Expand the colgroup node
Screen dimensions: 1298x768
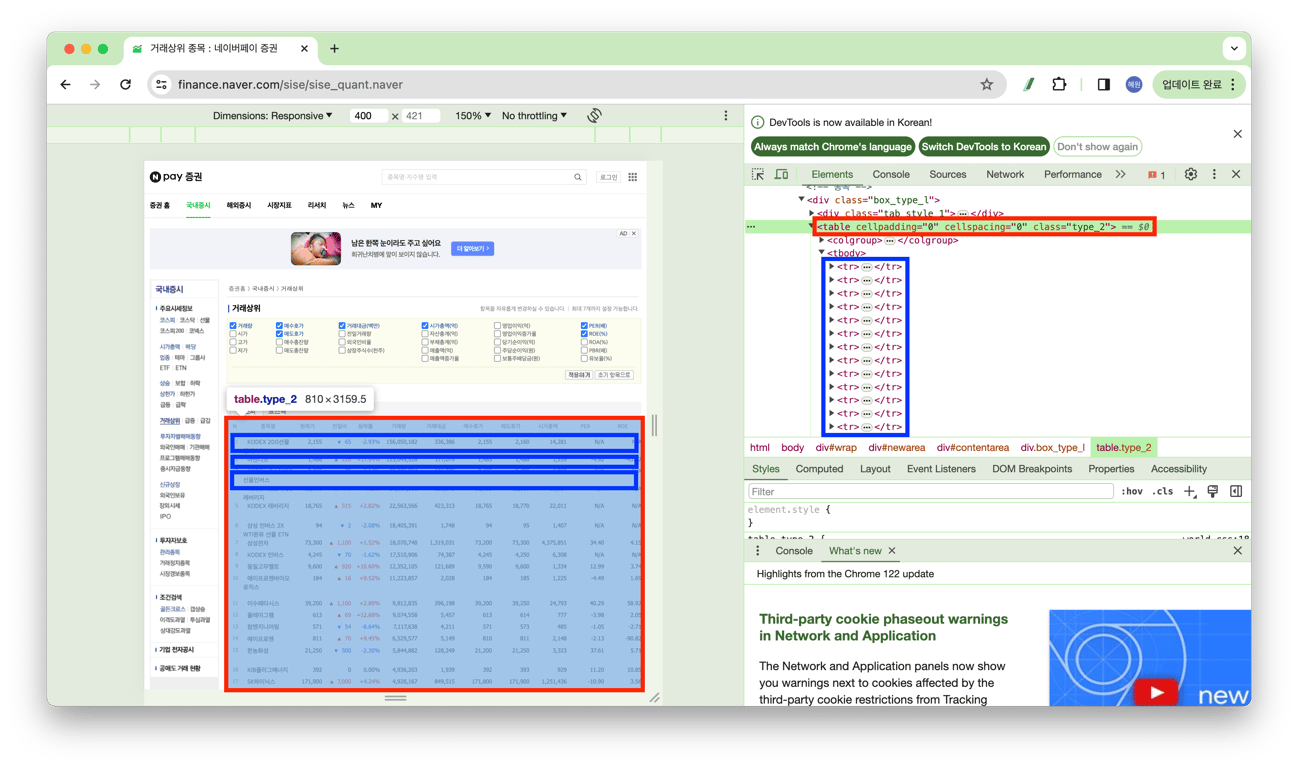point(822,241)
